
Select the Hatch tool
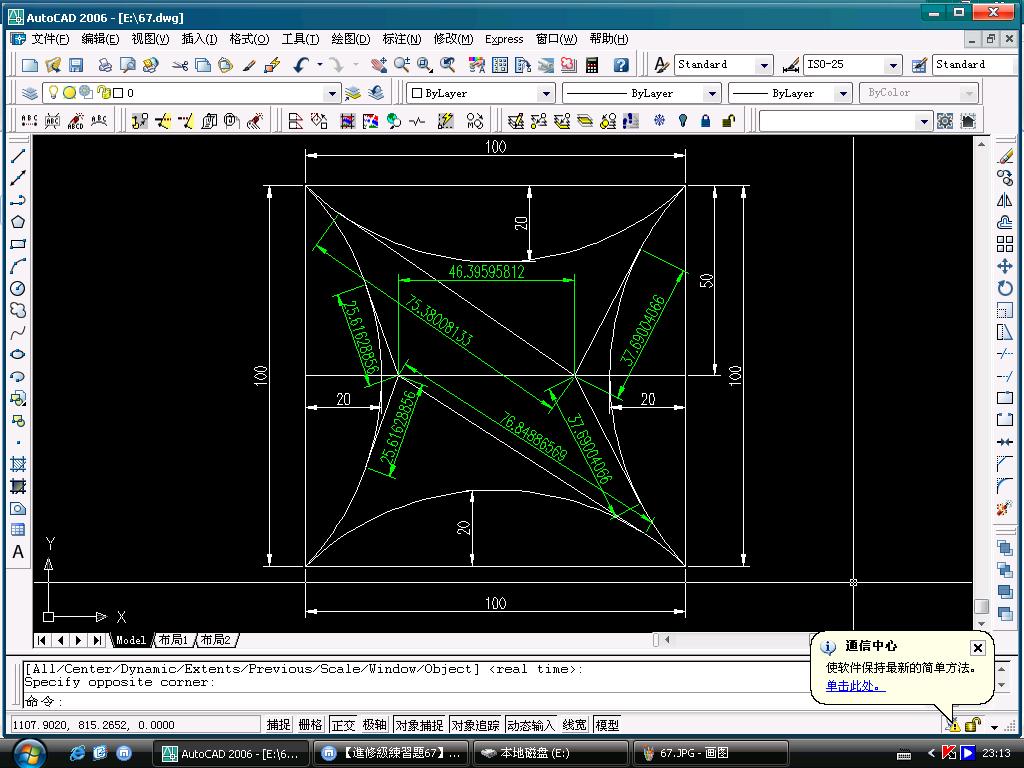pos(18,464)
